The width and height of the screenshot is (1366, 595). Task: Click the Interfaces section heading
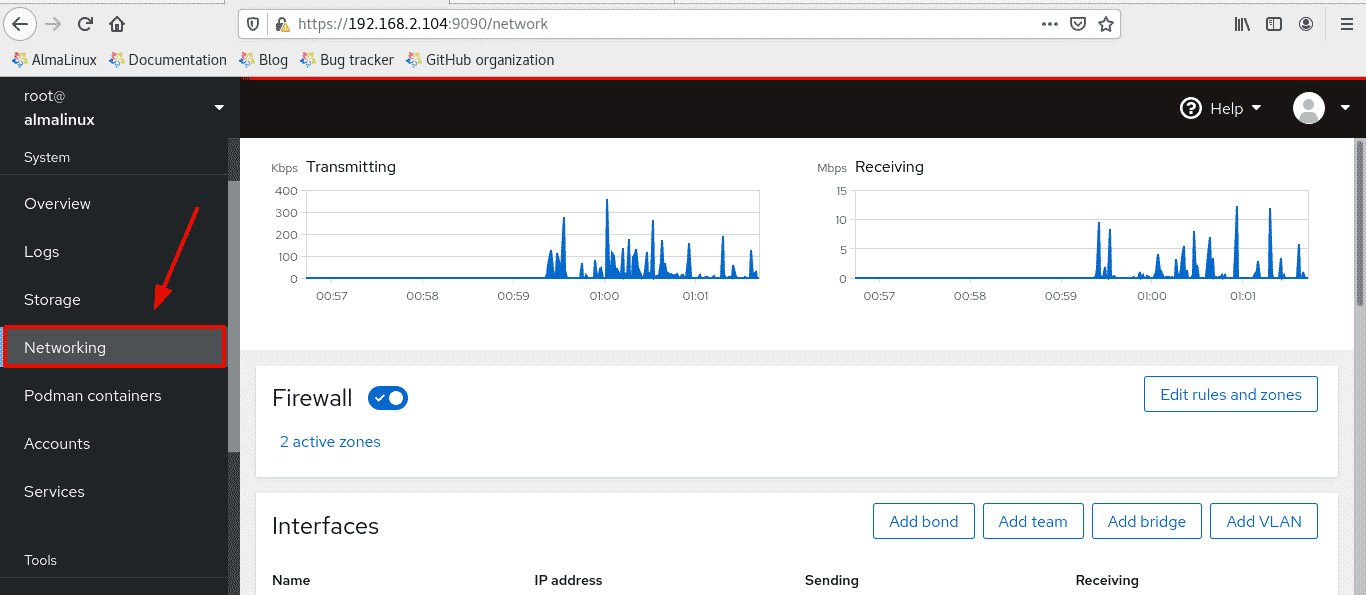[325, 526]
